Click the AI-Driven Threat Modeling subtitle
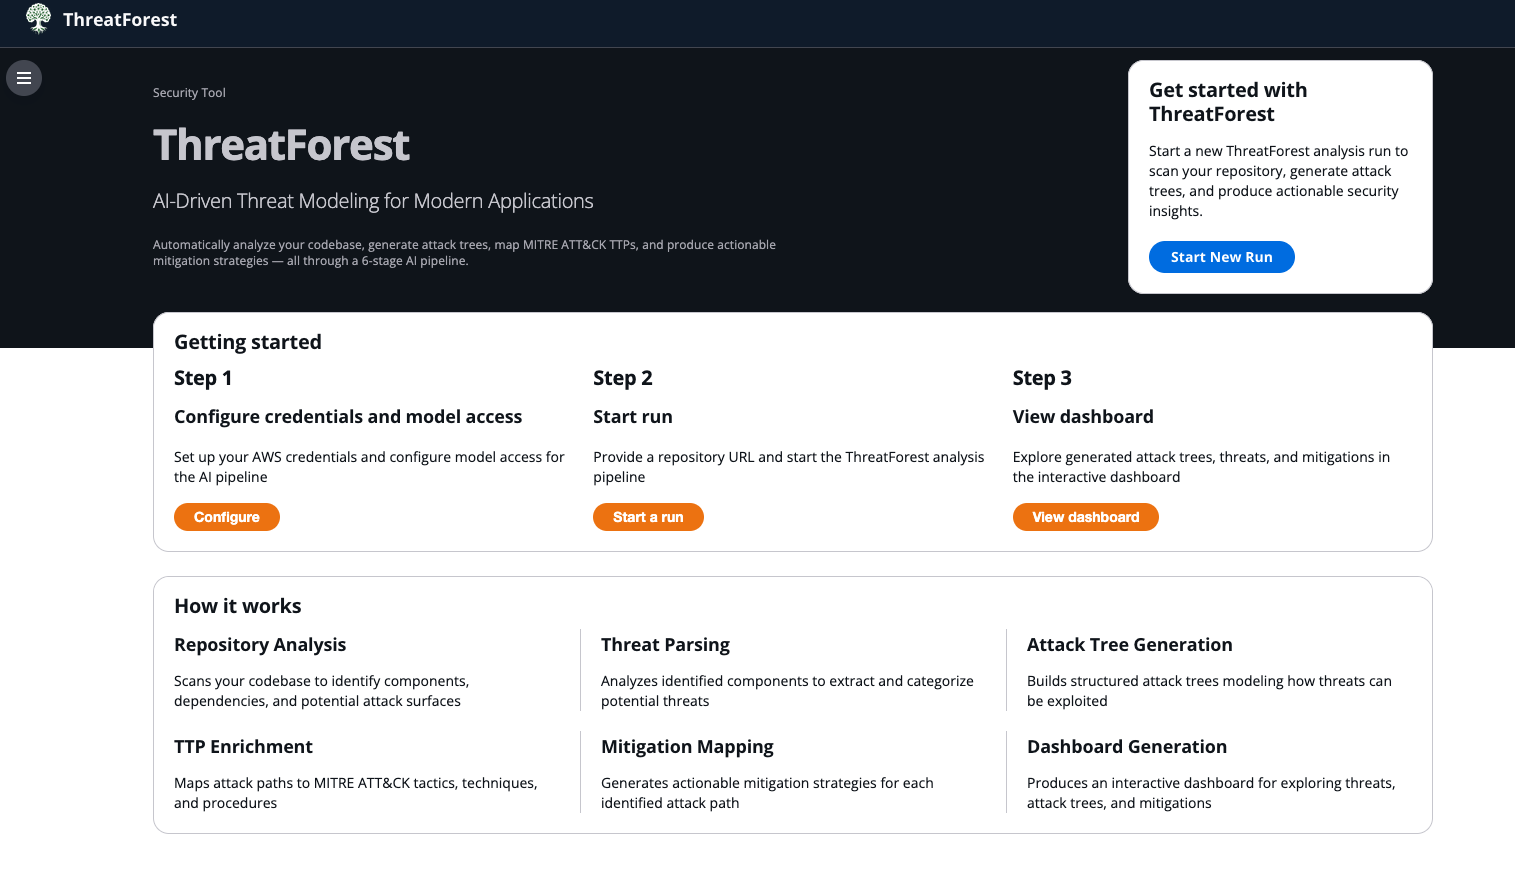Viewport: 1515px width, 884px height. [x=372, y=200]
